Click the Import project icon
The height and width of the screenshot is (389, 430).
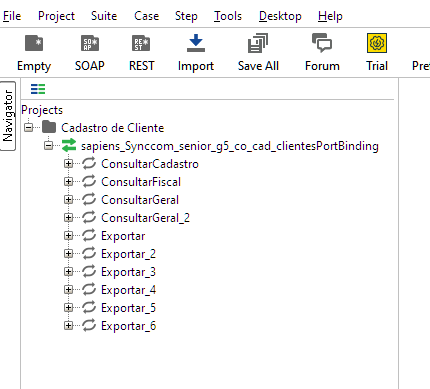click(196, 43)
